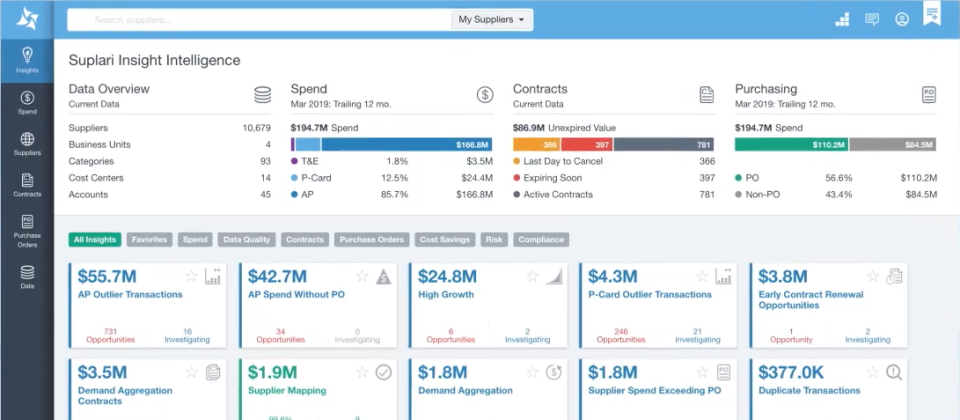
Task: Open the My Suppliers dropdown
Action: tap(492, 20)
